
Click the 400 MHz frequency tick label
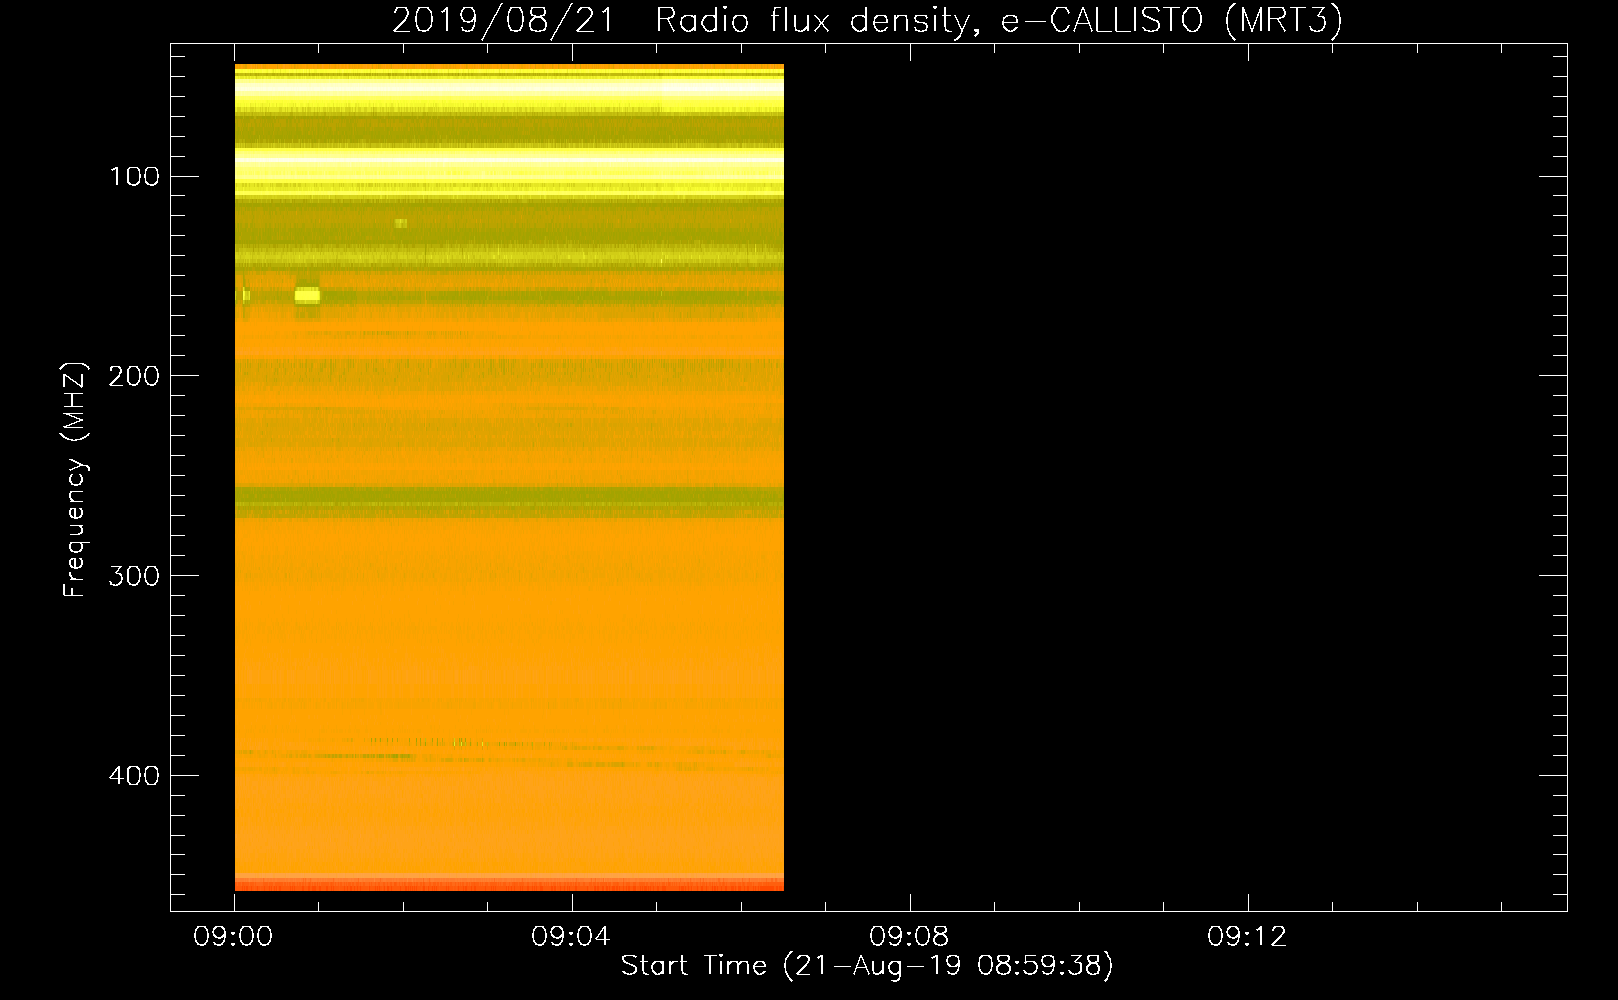[134, 776]
